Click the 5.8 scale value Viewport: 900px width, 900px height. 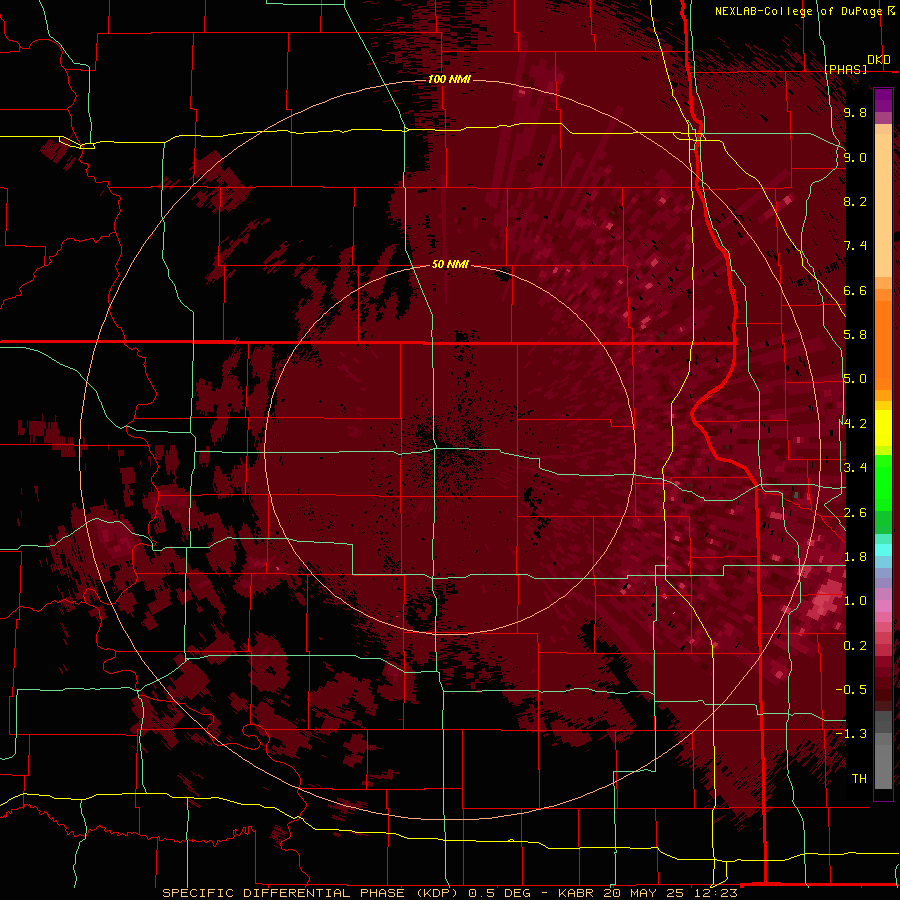pos(855,335)
